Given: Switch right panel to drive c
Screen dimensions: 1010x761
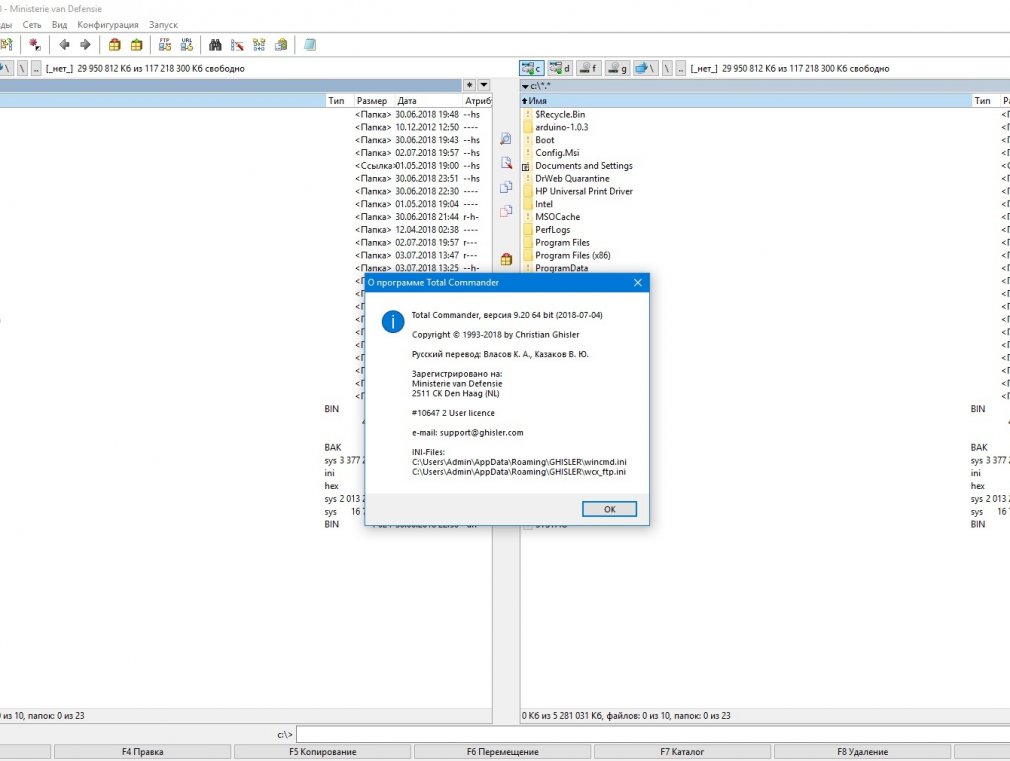Looking at the screenshot, I should click(532, 68).
